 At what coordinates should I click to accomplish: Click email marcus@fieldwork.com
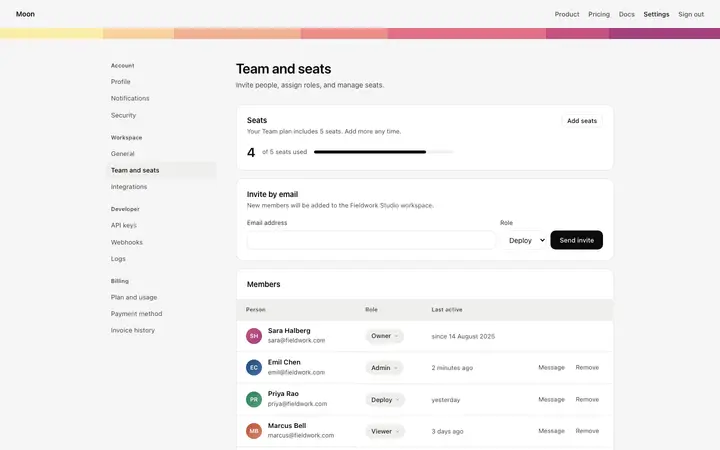click(x=301, y=435)
